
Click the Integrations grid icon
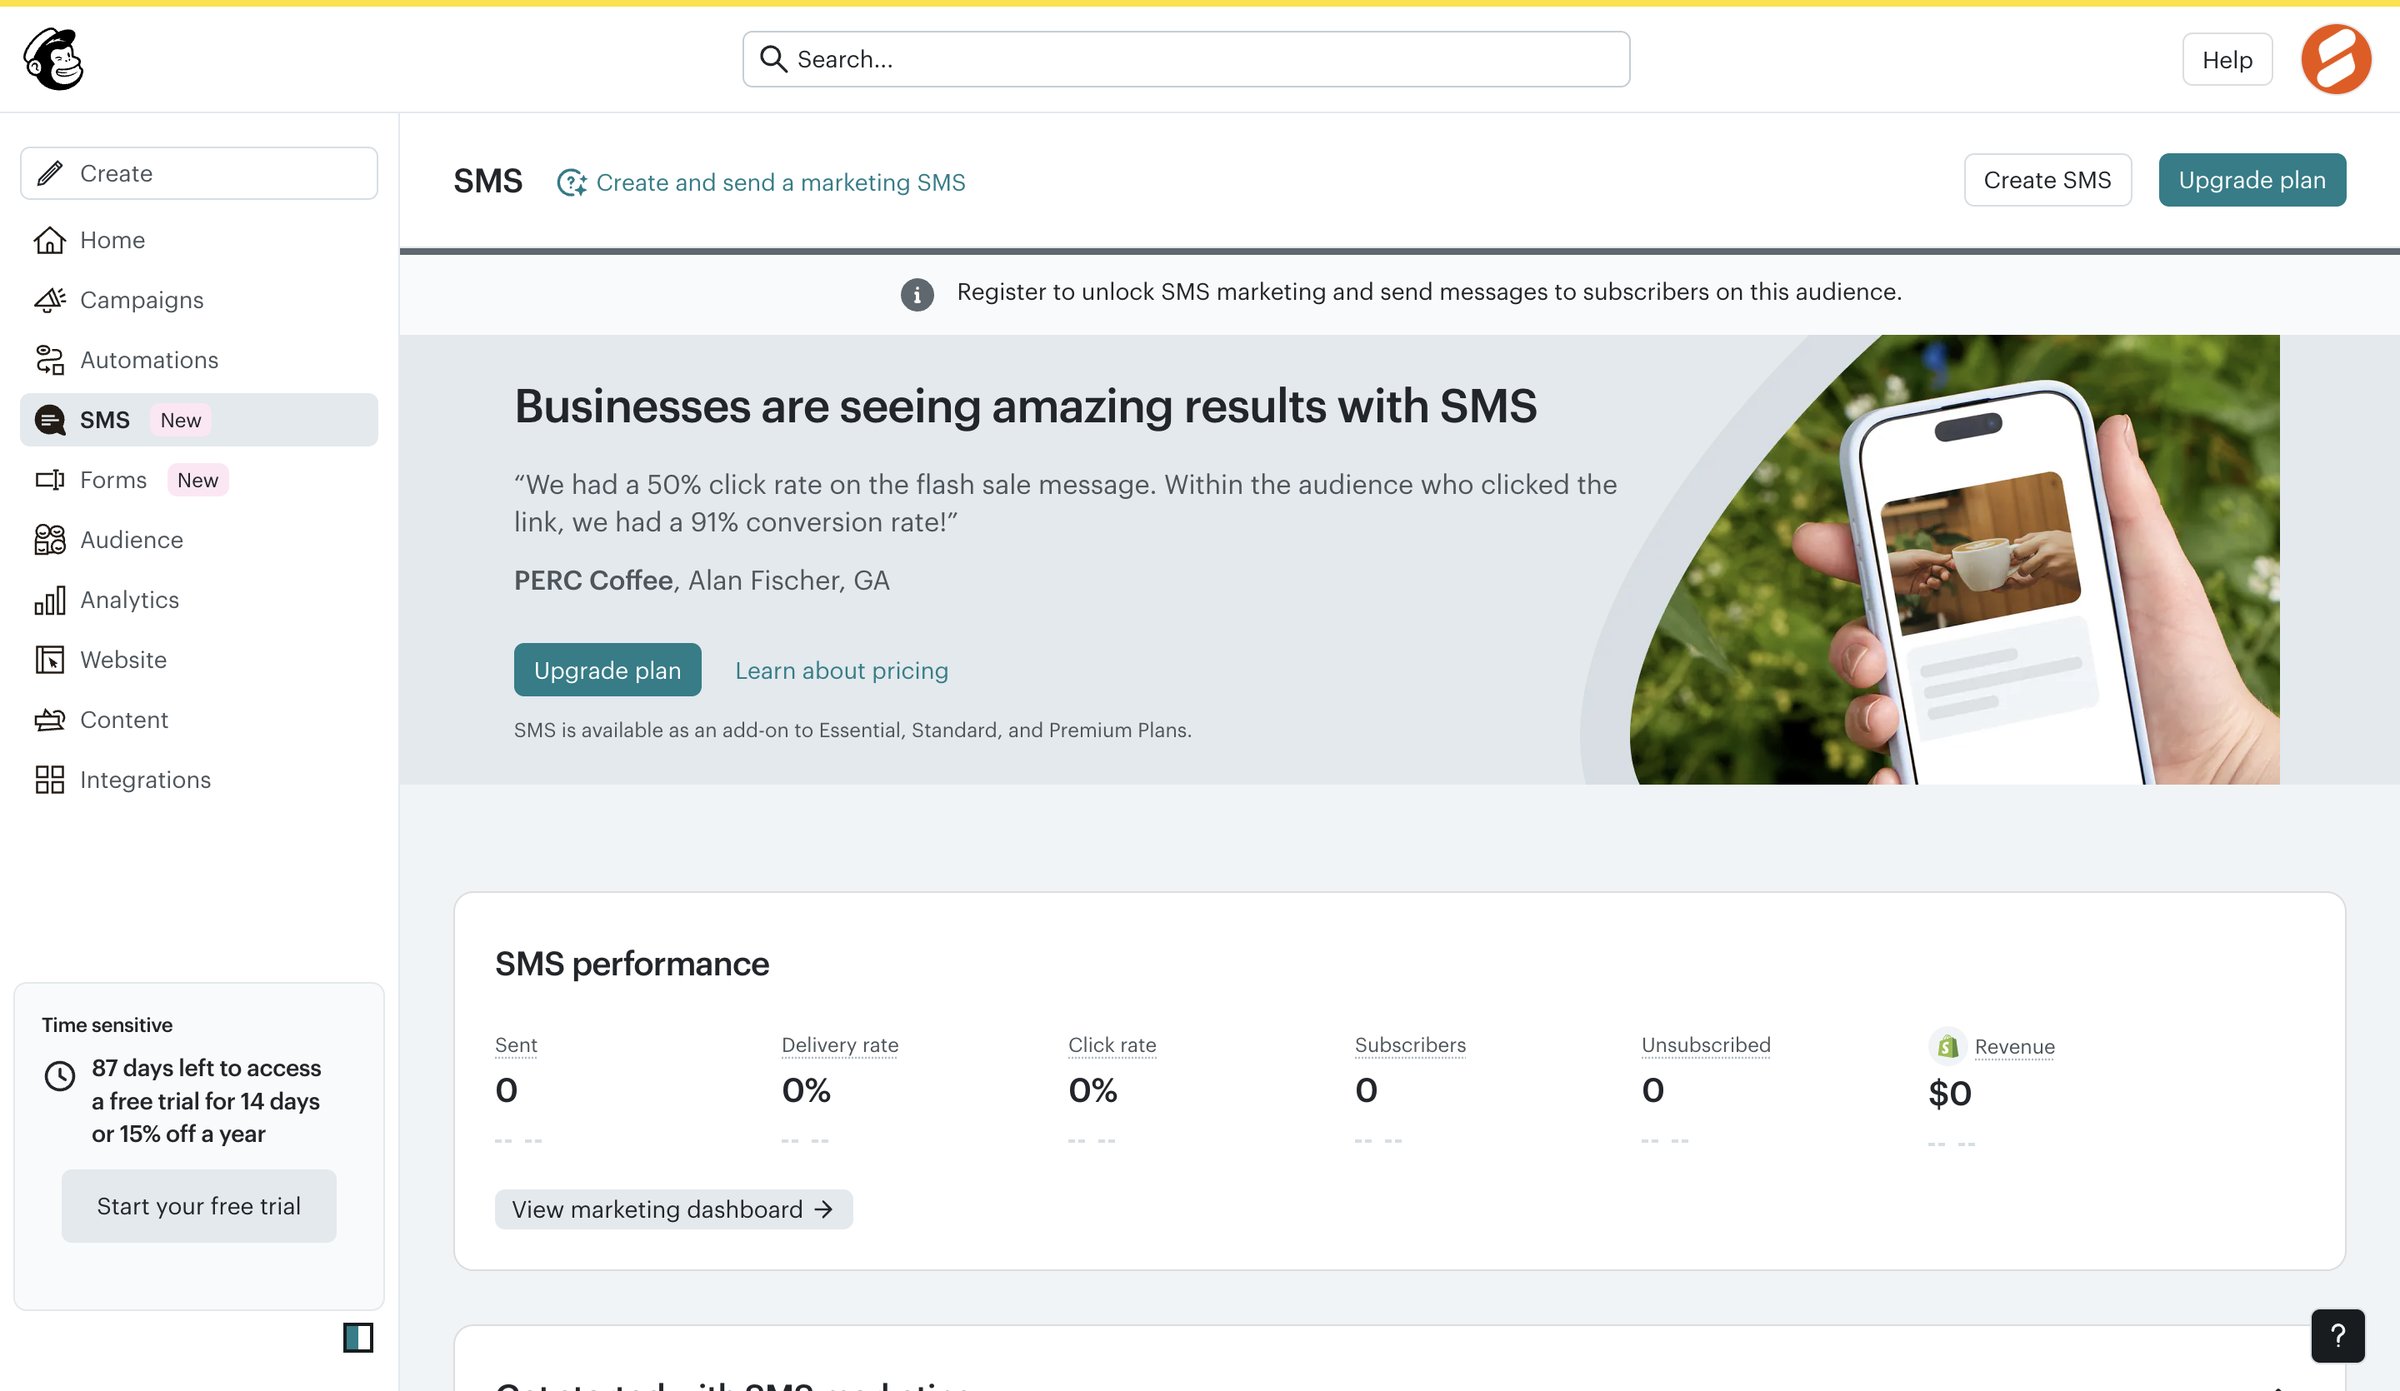[x=50, y=780]
